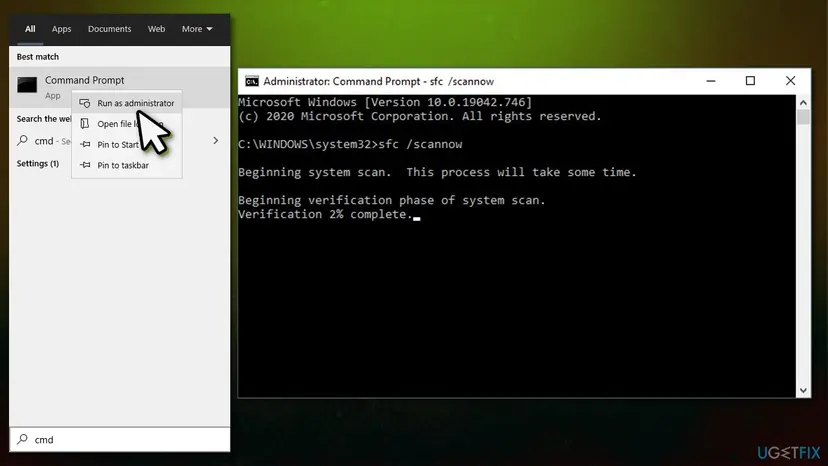This screenshot has height=466, width=828.
Task: Expand the cmd web result chevron
Action: point(215,141)
